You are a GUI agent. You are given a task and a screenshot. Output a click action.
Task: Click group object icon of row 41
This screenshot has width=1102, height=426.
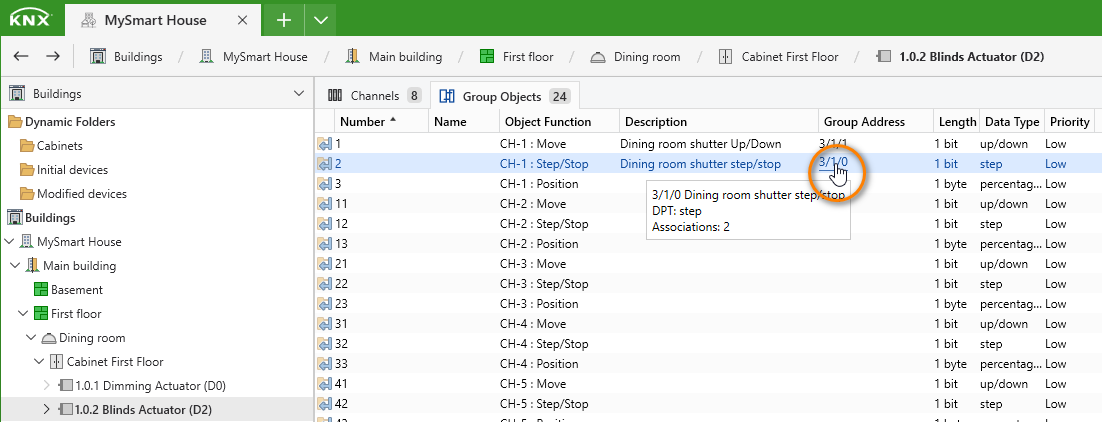(324, 385)
